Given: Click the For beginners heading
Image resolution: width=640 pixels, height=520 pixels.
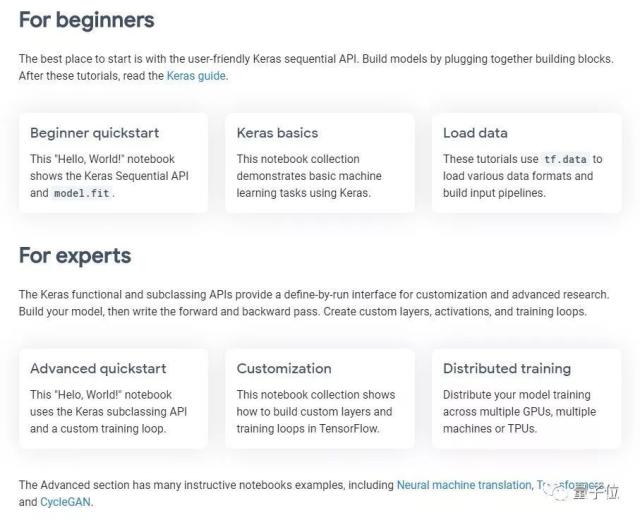Looking at the screenshot, I should tap(87, 20).
